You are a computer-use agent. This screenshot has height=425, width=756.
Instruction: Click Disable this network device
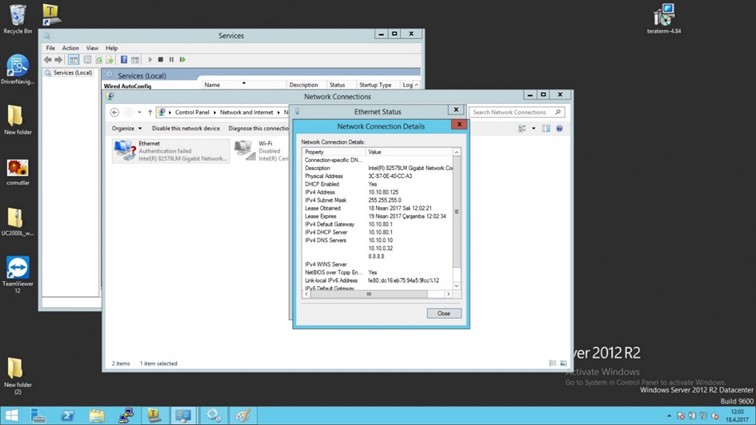(186, 128)
